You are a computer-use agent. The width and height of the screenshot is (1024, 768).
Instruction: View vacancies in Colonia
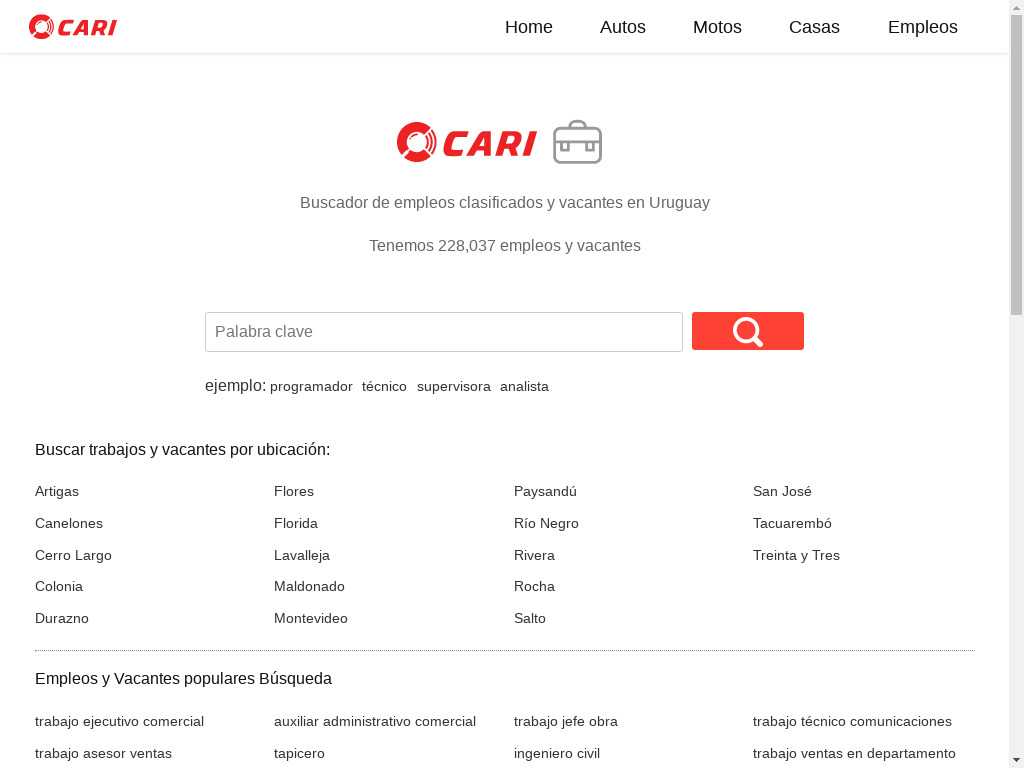[x=59, y=586]
